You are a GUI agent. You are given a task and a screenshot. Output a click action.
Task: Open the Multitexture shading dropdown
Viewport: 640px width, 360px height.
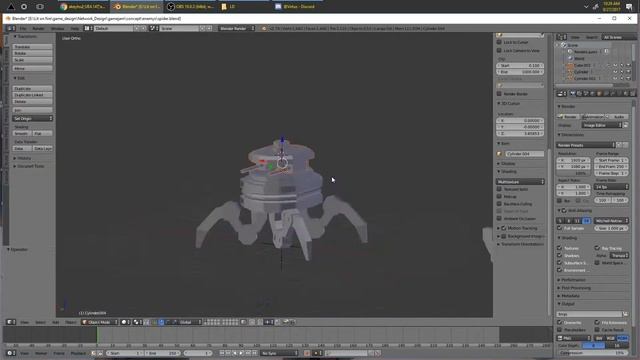(520, 182)
